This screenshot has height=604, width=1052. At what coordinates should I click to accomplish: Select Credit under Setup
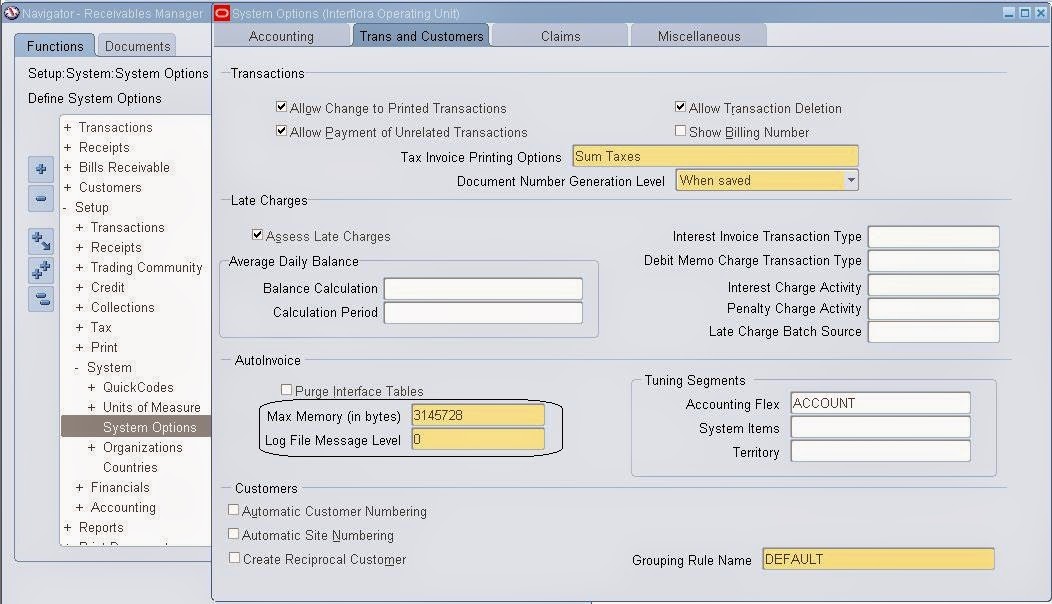pos(107,287)
